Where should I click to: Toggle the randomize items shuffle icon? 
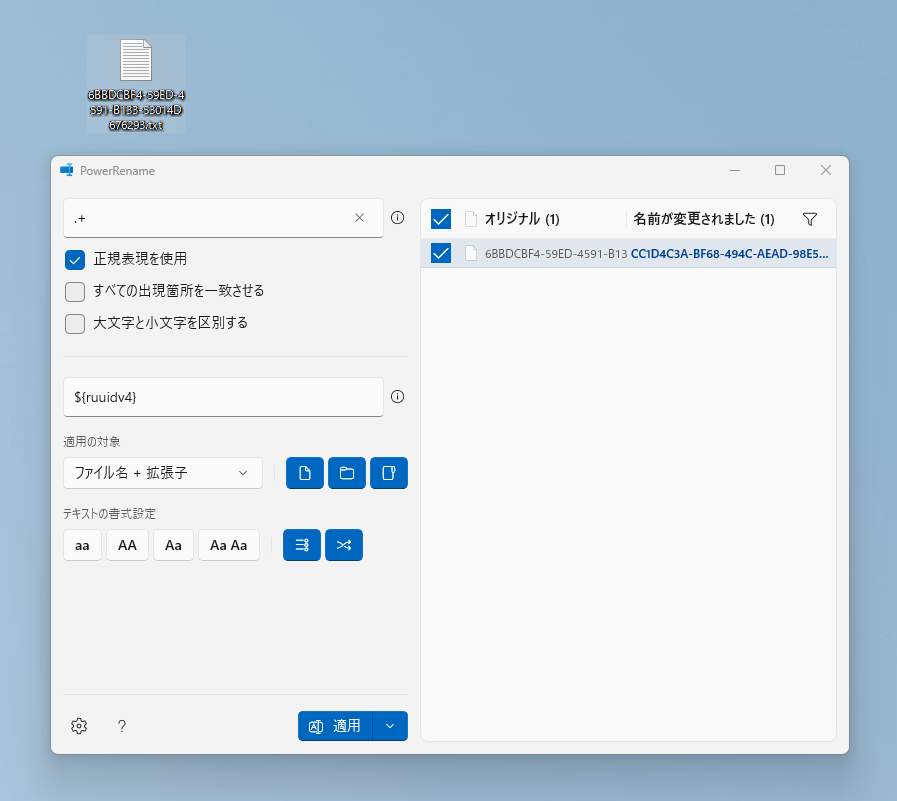(x=343, y=544)
